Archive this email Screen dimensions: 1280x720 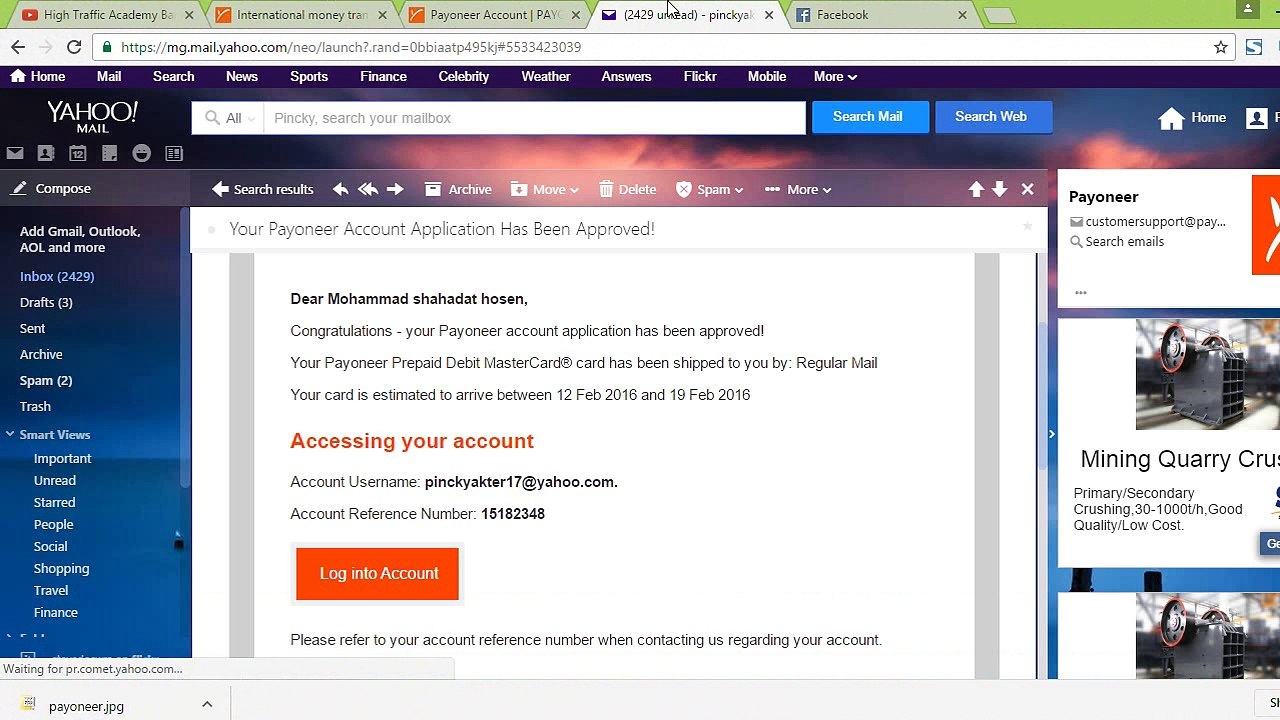click(458, 189)
